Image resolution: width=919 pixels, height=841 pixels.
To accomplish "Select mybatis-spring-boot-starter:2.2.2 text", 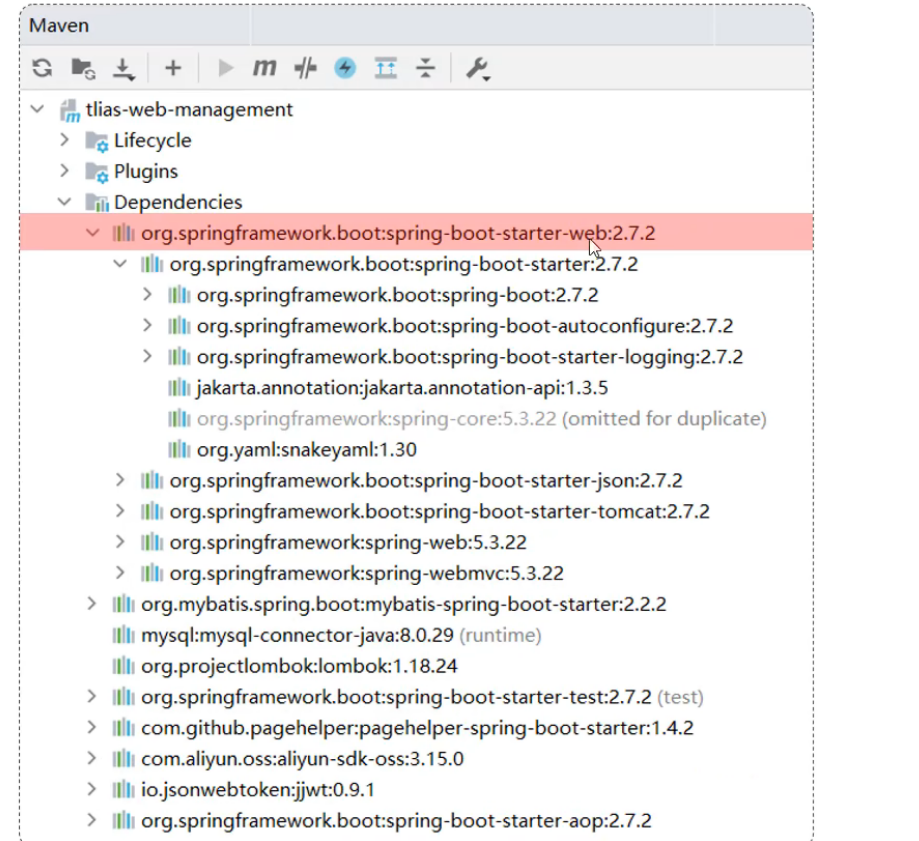I will pos(404,604).
